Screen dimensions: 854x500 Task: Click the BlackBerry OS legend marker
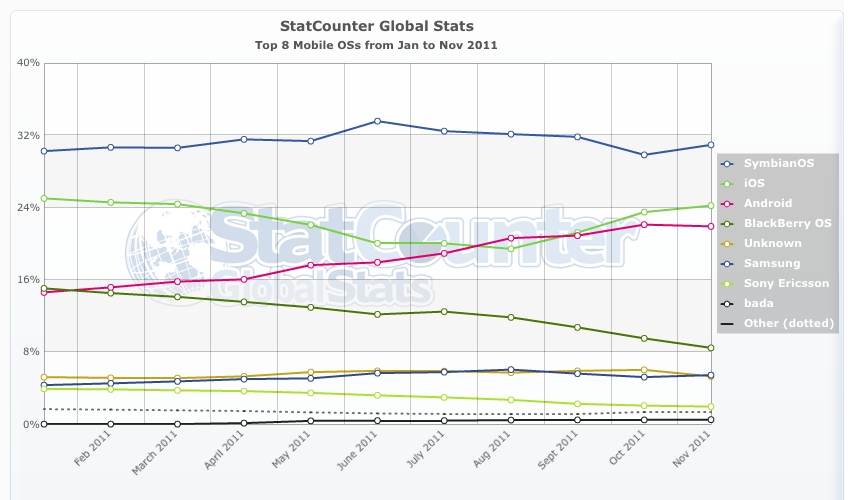coord(727,223)
